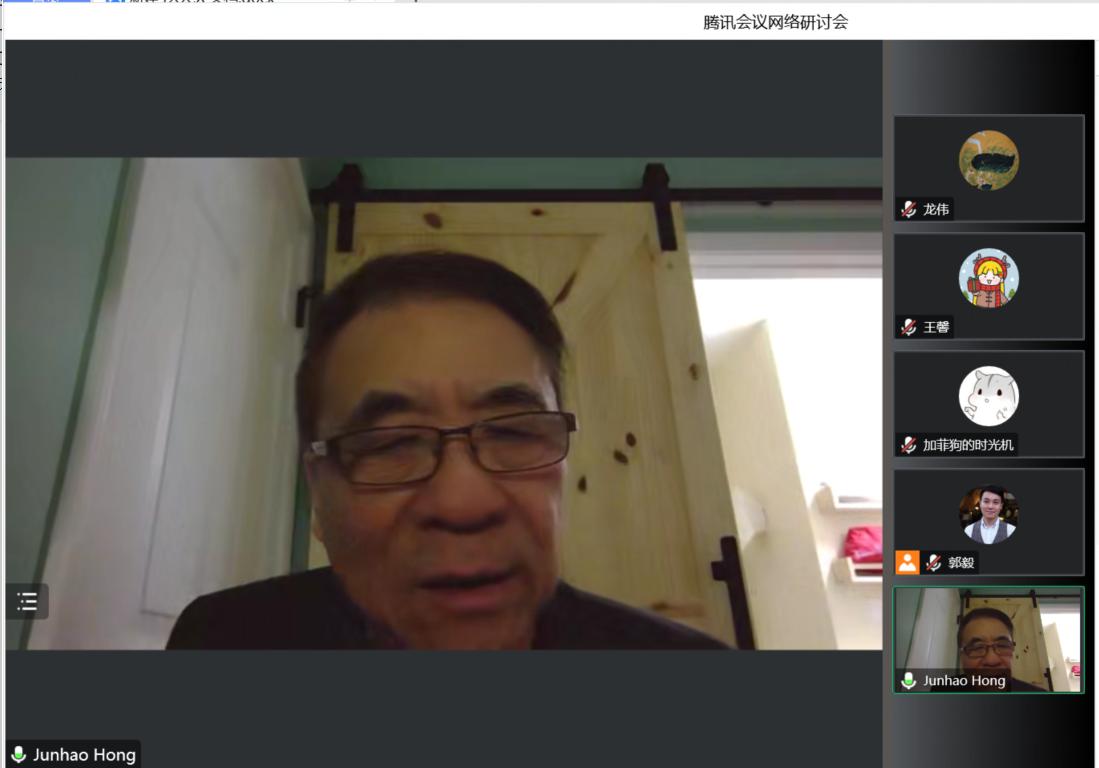Click the 郭毅 name label
Screen dimensions: 1099x768
[x=961, y=563]
